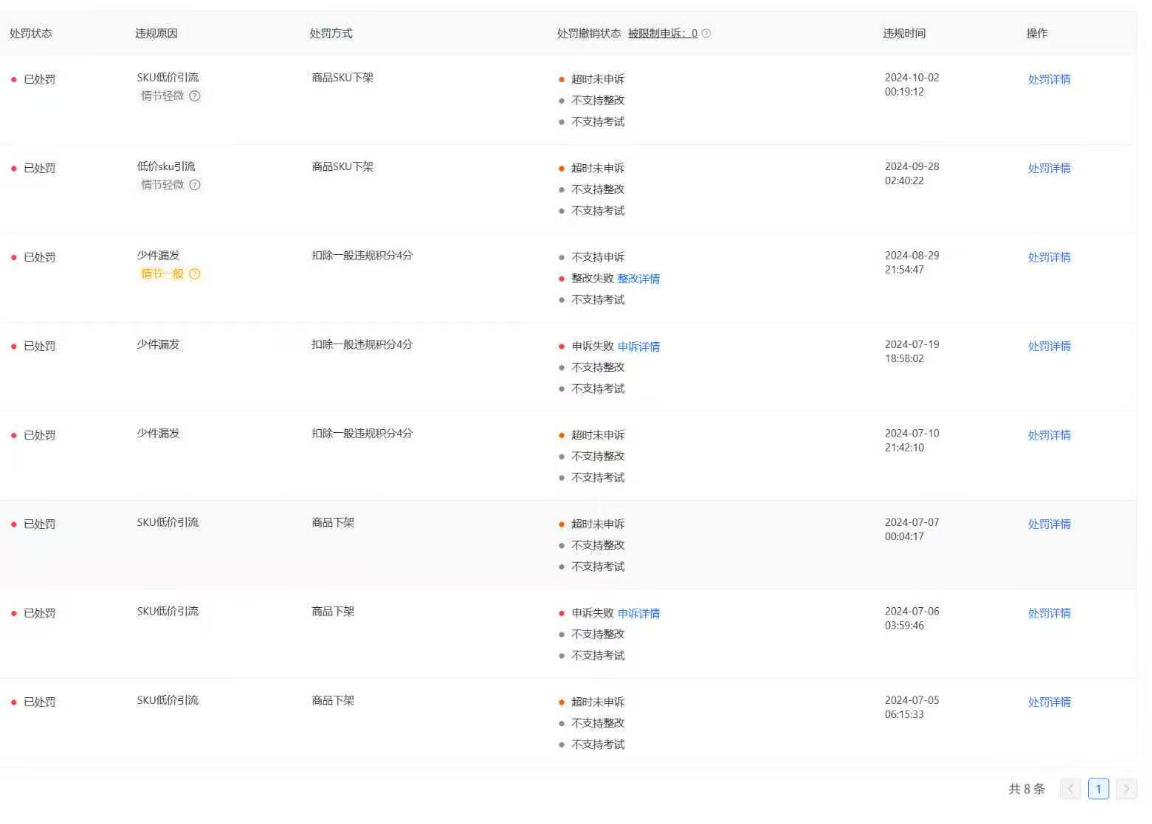The height and width of the screenshot is (824, 1152).
Task: View 处罚详情 for the 2024-08-29 violation
Action: 1049,258
